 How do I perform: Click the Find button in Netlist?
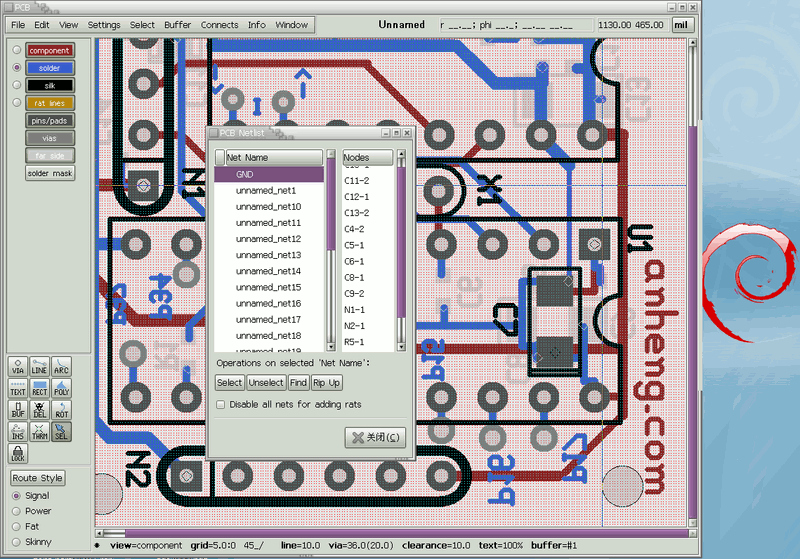pyautogui.click(x=298, y=383)
